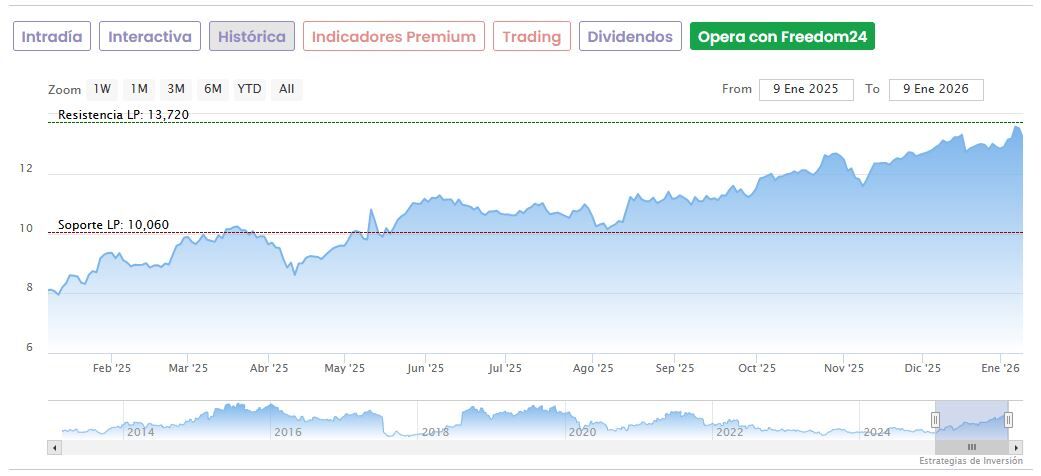Click Opera con Freedom24 button
Image resolution: width=1041 pixels, height=476 pixels.
[x=782, y=37]
